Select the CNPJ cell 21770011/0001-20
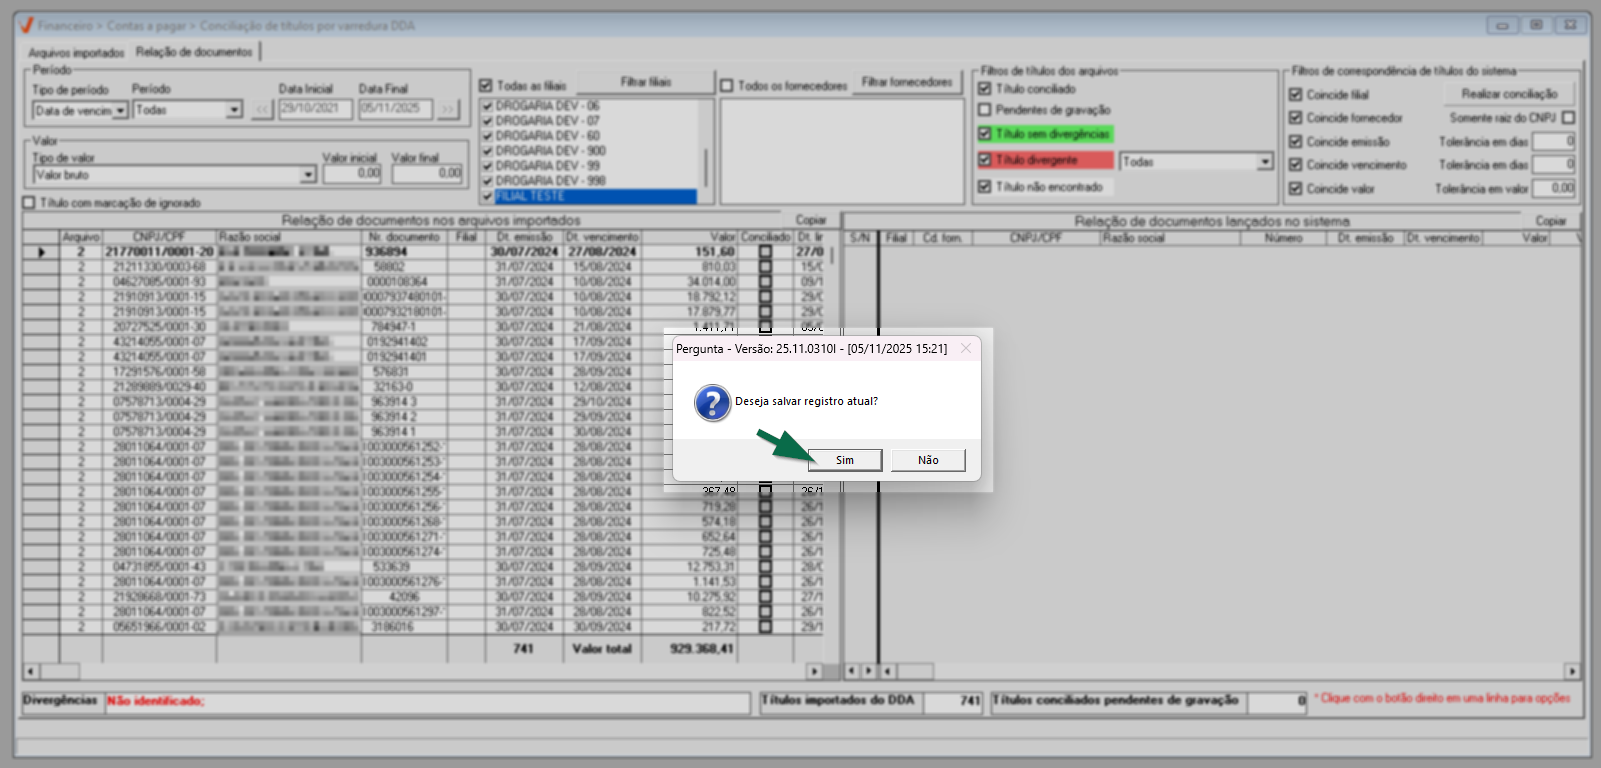1601x768 pixels. pyautogui.click(x=159, y=252)
